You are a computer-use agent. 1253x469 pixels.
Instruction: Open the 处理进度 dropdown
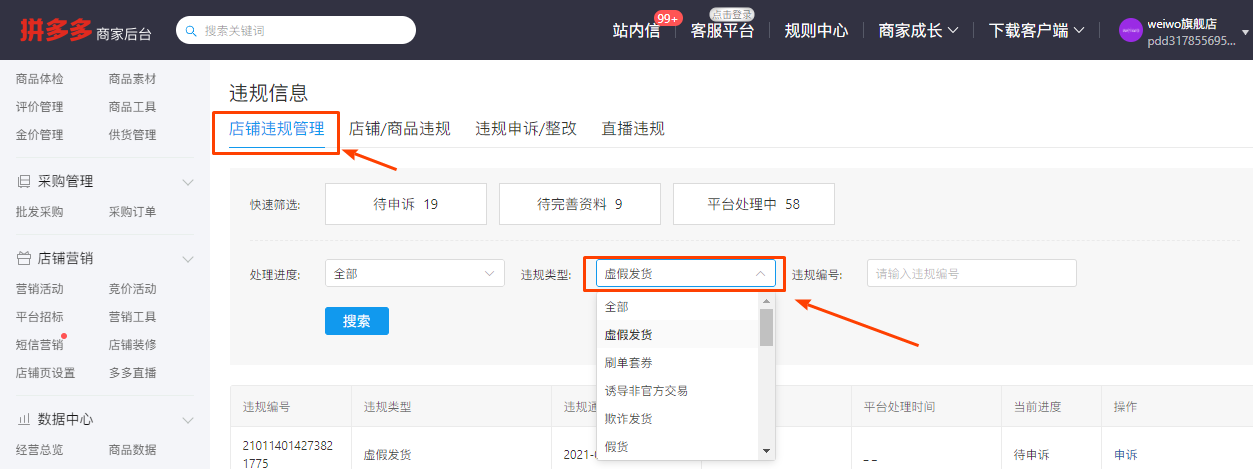414,274
